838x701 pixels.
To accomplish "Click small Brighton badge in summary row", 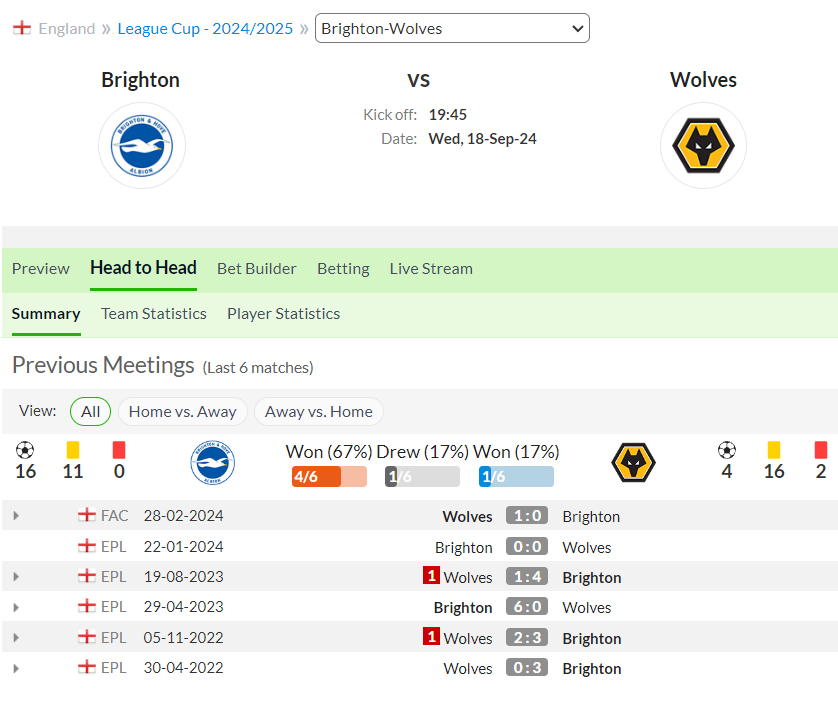I will pyautogui.click(x=212, y=464).
